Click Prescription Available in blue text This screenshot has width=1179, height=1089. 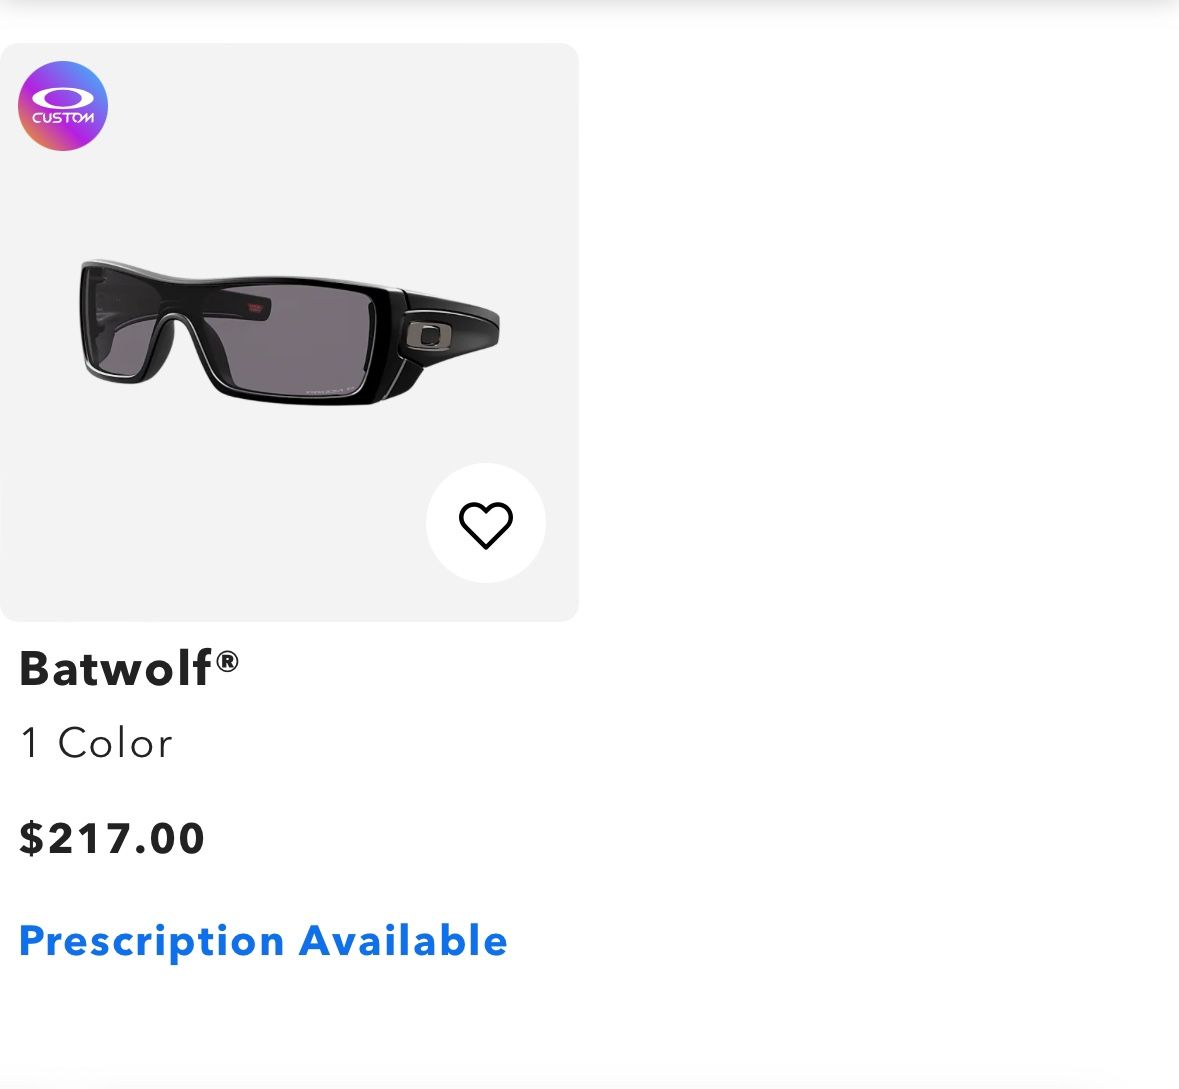[x=263, y=940]
